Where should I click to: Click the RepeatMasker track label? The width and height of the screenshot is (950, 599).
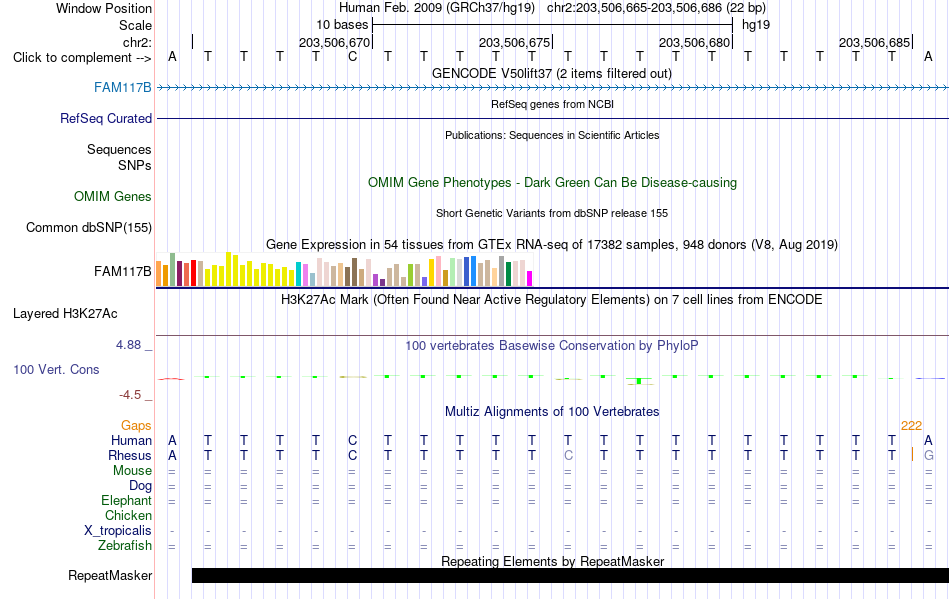[110, 575]
